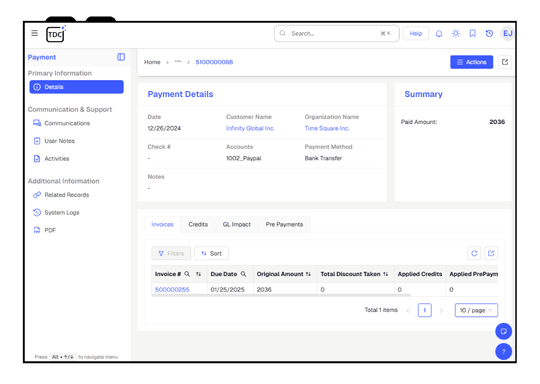The width and height of the screenshot is (540, 384).
Task: Open the hamburger navigation menu
Action: [34, 33]
